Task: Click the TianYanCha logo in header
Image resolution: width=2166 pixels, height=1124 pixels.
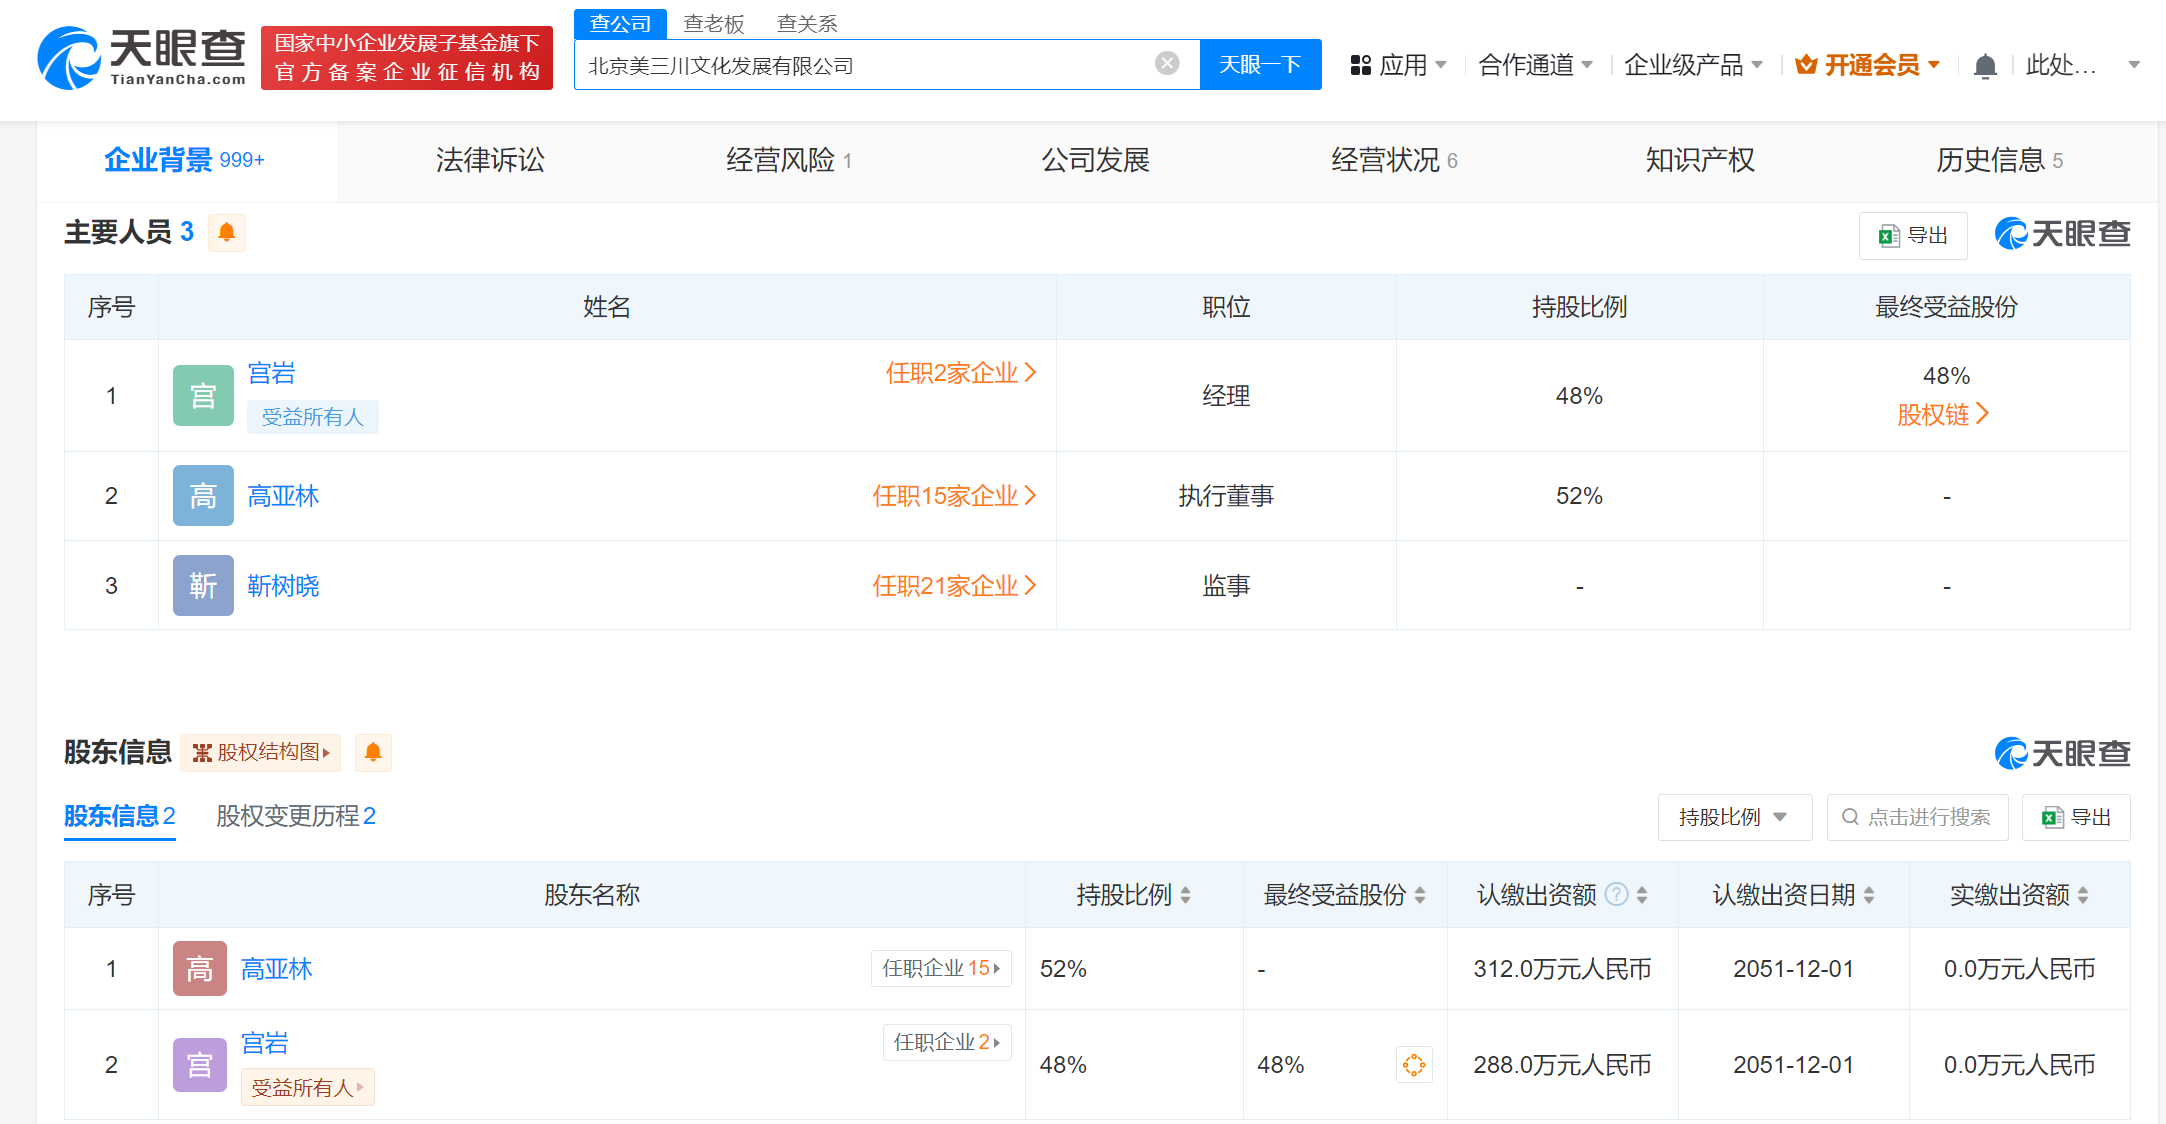Action: click(x=142, y=58)
